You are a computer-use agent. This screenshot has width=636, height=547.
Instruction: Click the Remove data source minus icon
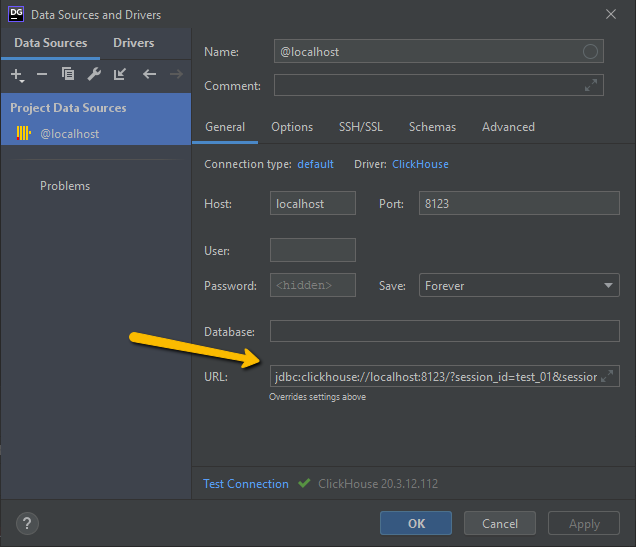pyautogui.click(x=42, y=74)
